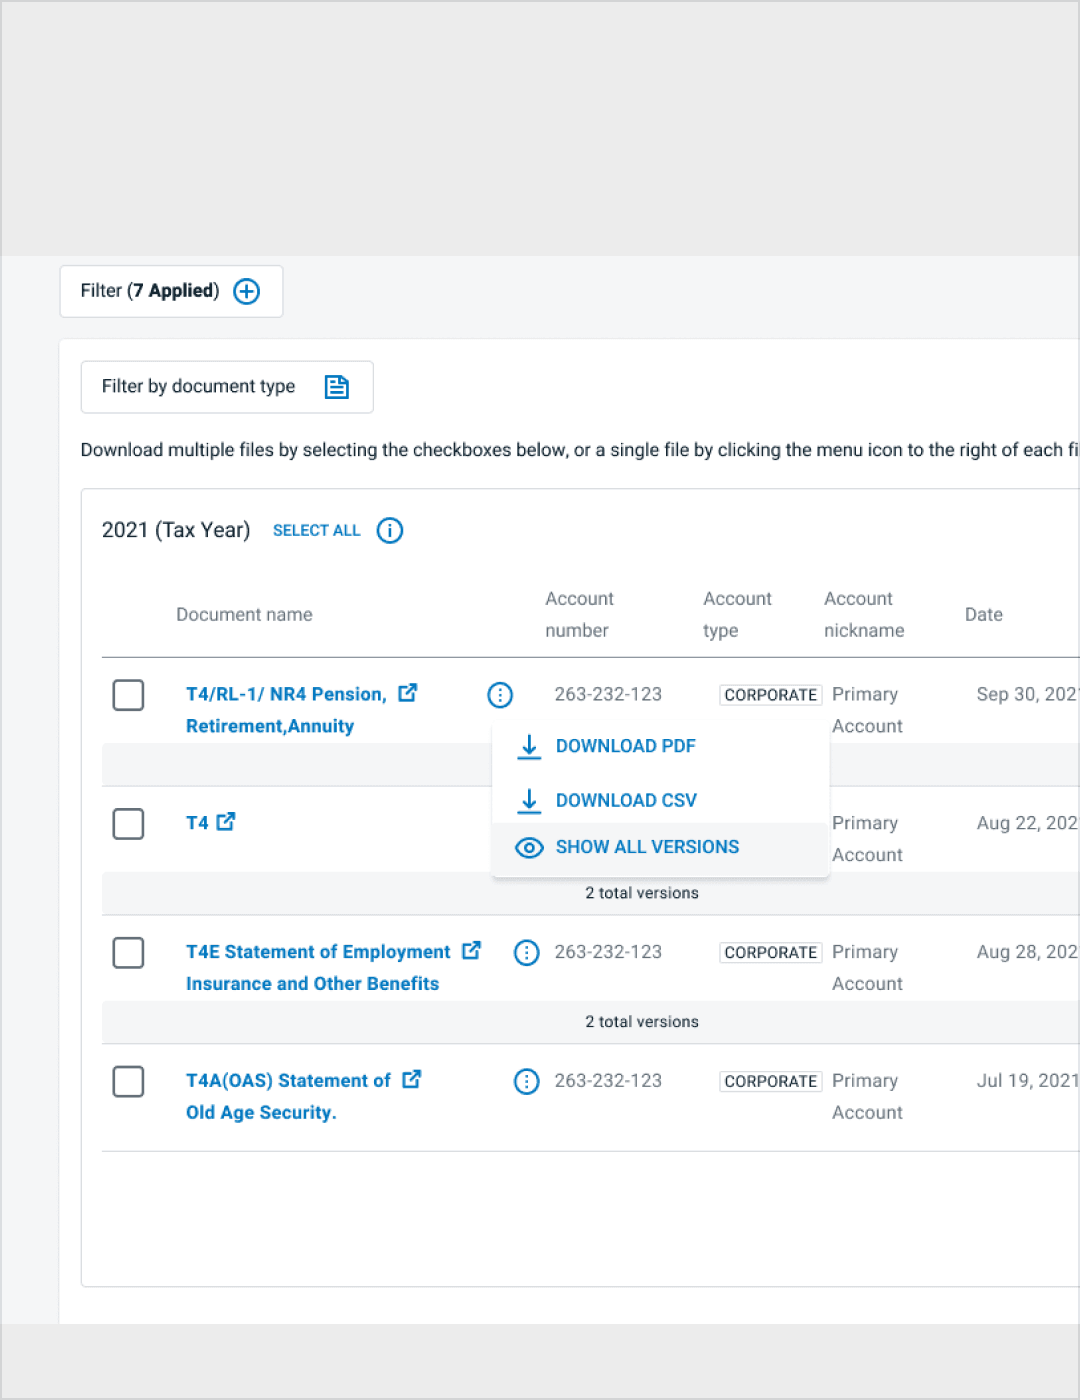Open external link for T4E Statement
Screen dimensions: 1080x1400
tap(471, 951)
